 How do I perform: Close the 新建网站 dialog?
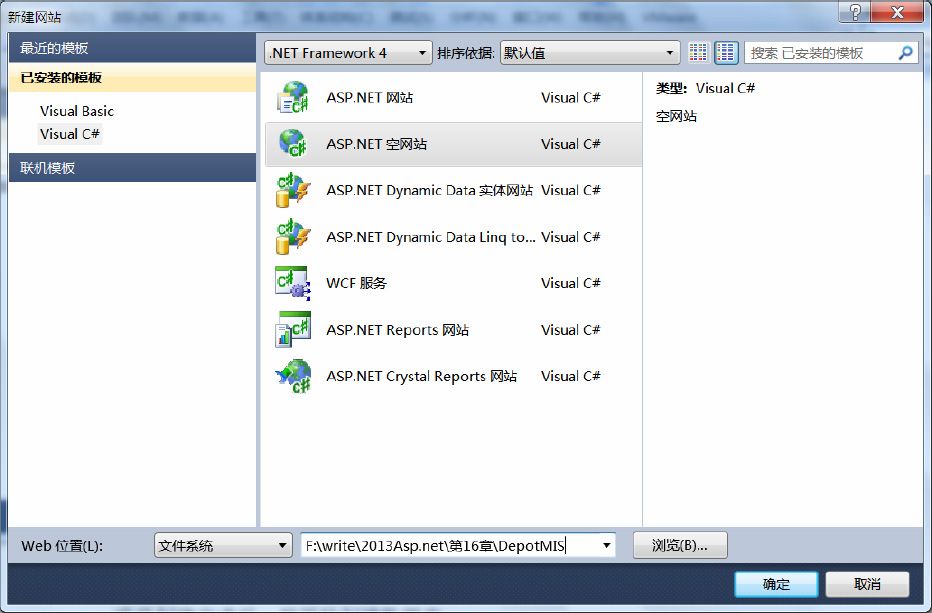click(898, 12)
